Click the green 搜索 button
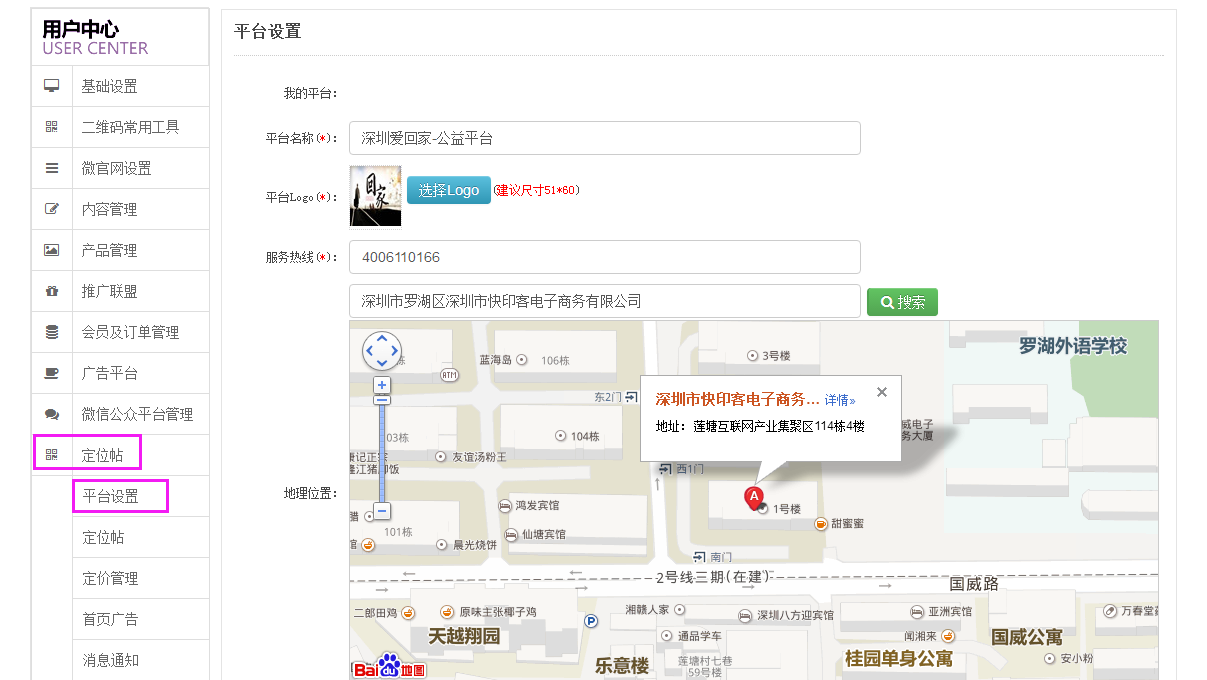This screenshot has height=680, width=1207. pos(902,302)
